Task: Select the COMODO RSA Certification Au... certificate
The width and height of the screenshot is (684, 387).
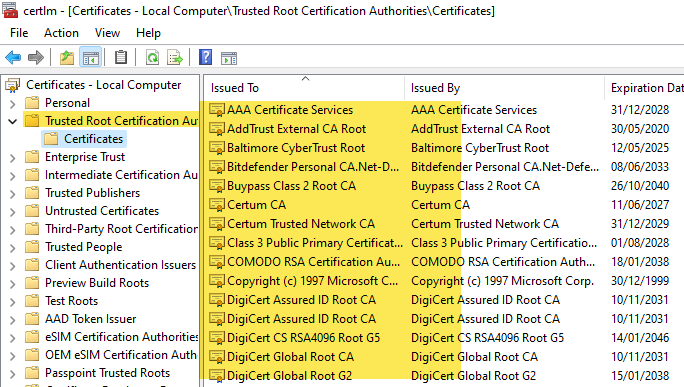Action: point(313,262)
